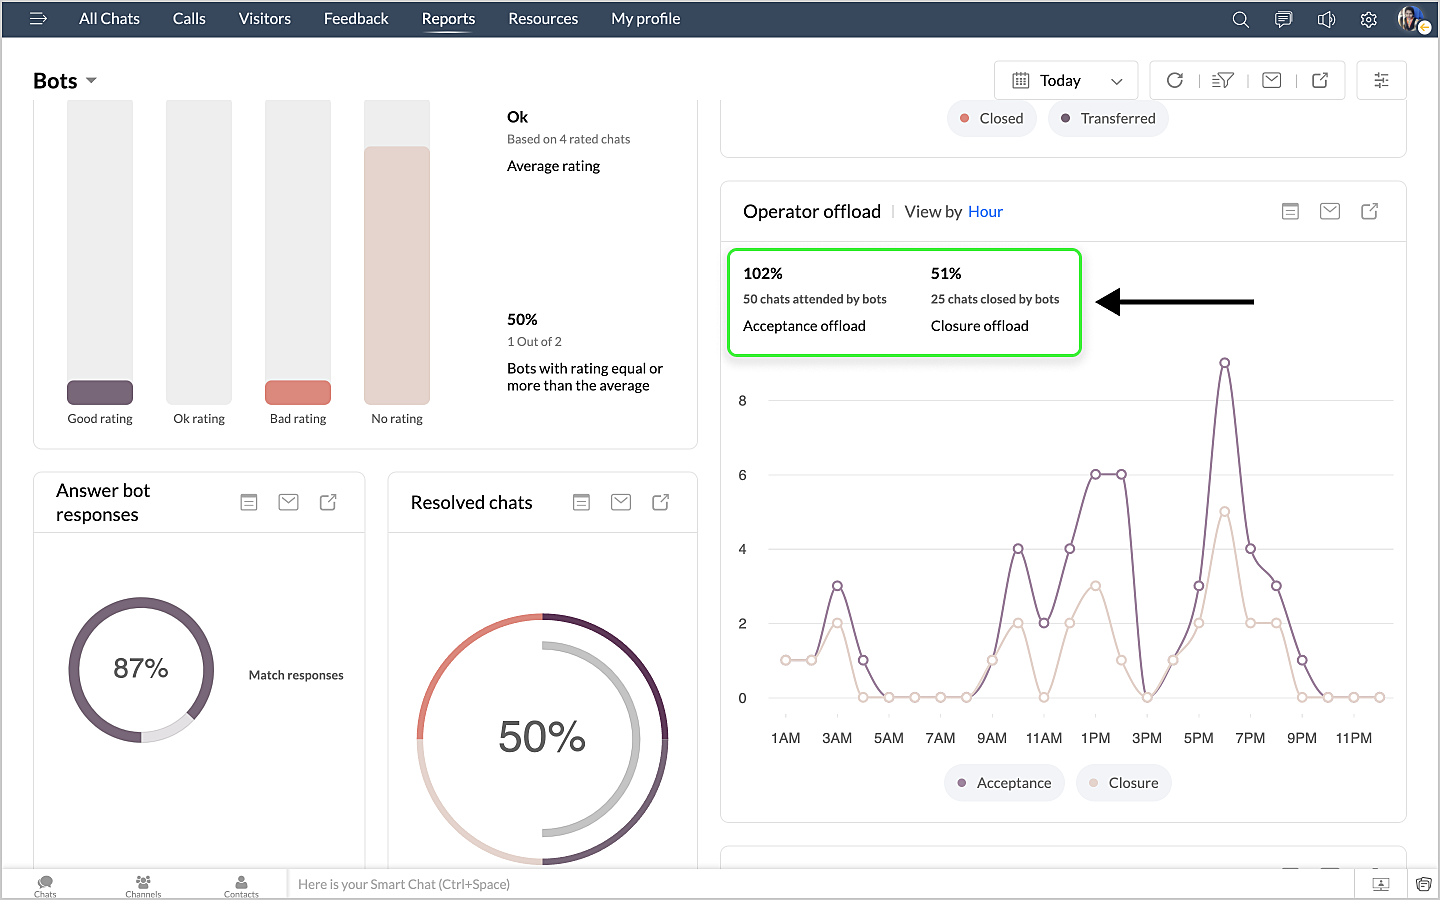Toggle the Closure legend series
Viewport: 1440px width, 900px height.
[1123, 783]
